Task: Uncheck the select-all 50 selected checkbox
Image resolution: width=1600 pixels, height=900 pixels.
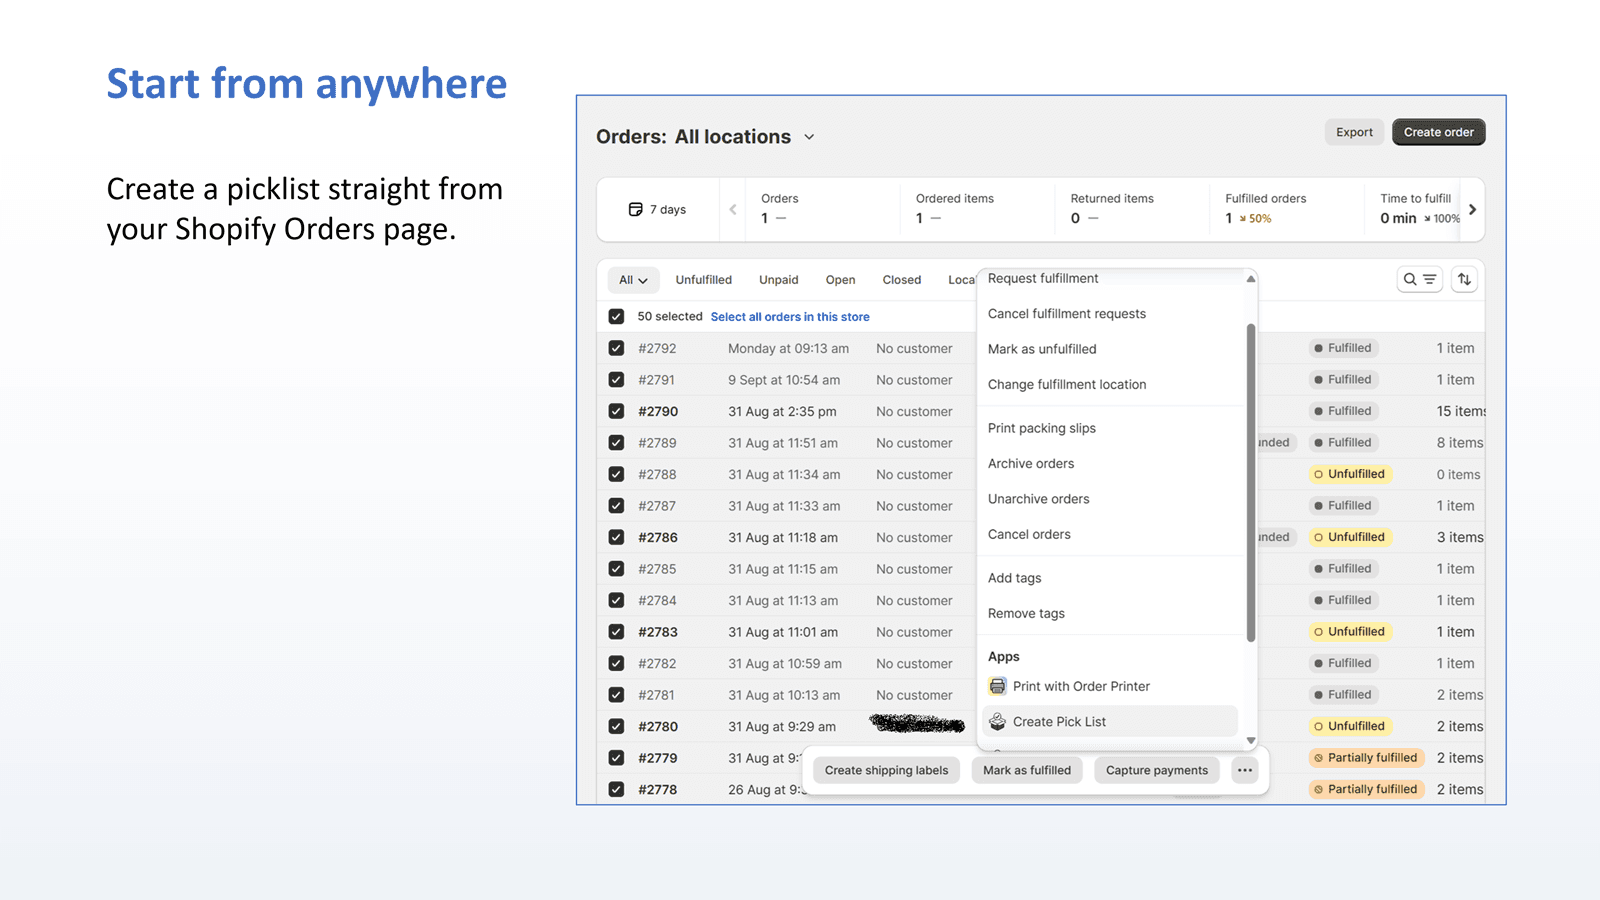Action: tap(616, 317)
